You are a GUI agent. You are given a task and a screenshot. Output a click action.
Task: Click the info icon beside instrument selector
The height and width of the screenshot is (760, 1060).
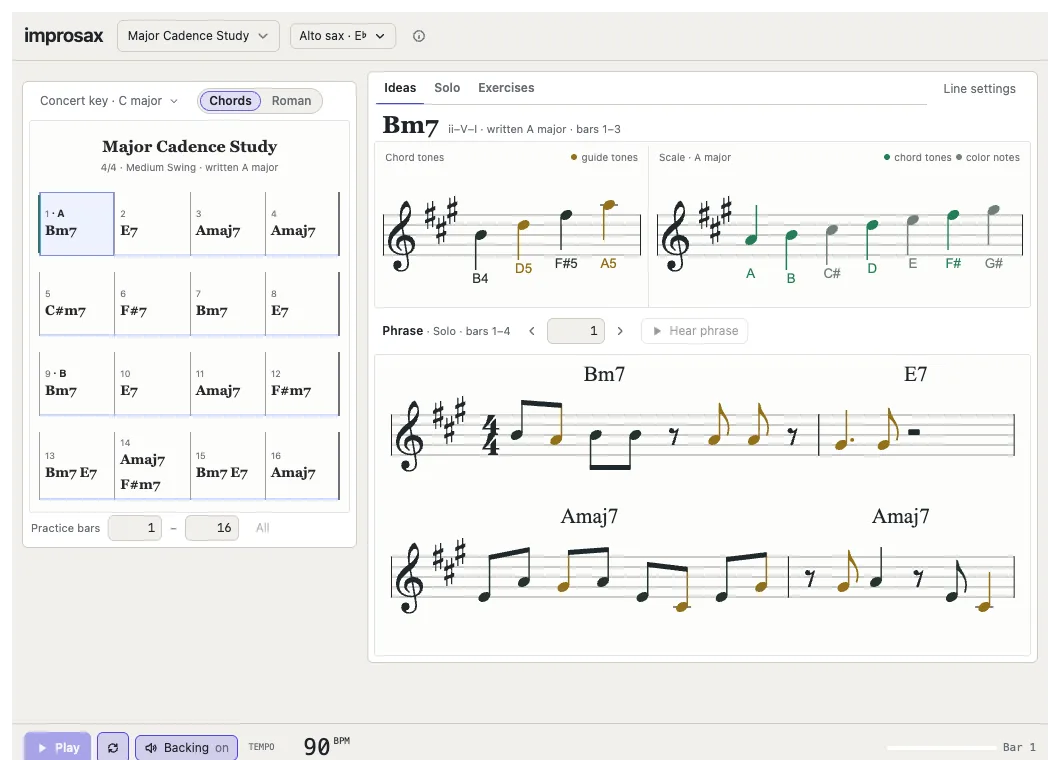pyautogui.click(x=419, y=36)
